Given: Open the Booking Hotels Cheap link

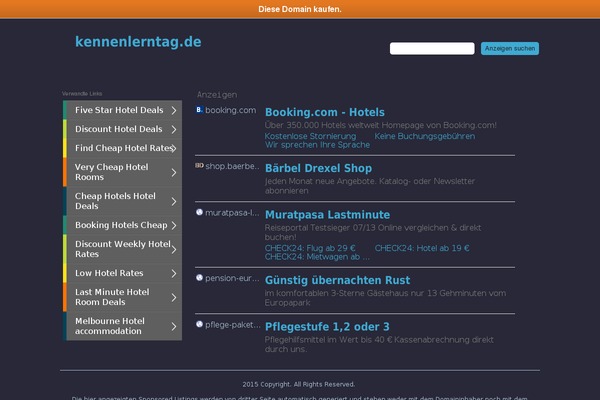Looking at the screenshot, I should coord(121,225).
